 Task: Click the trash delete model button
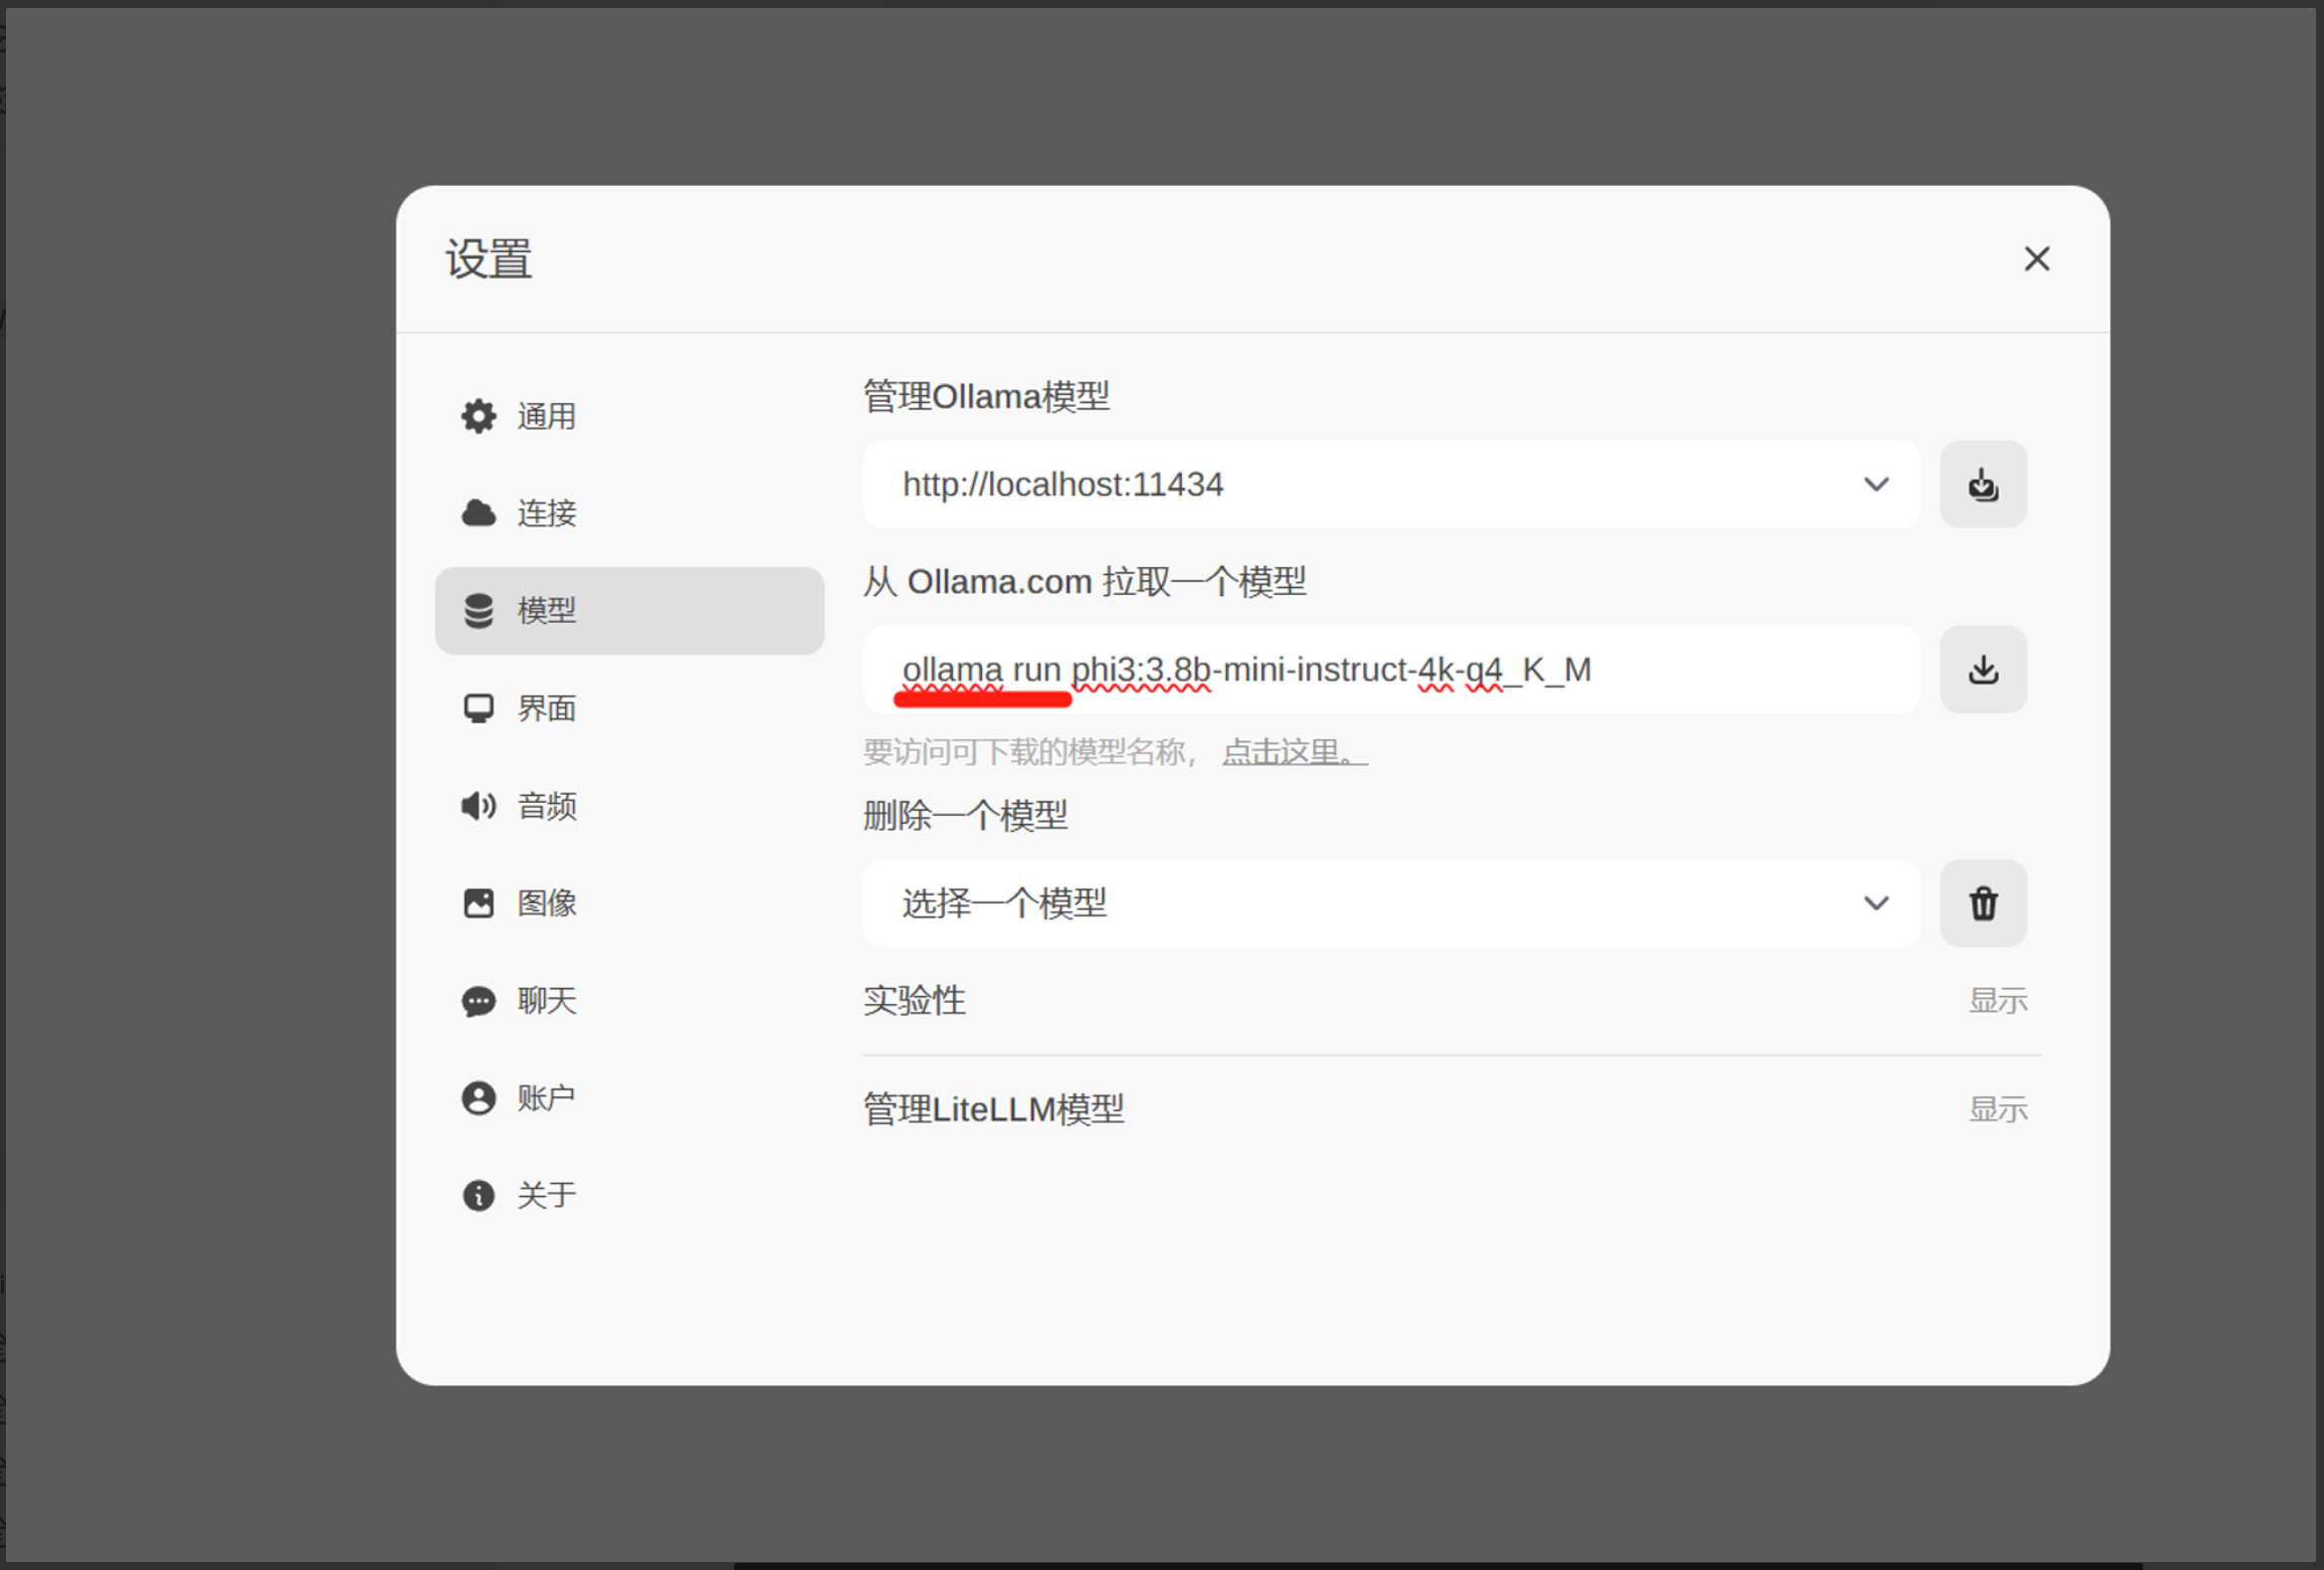1982,903
